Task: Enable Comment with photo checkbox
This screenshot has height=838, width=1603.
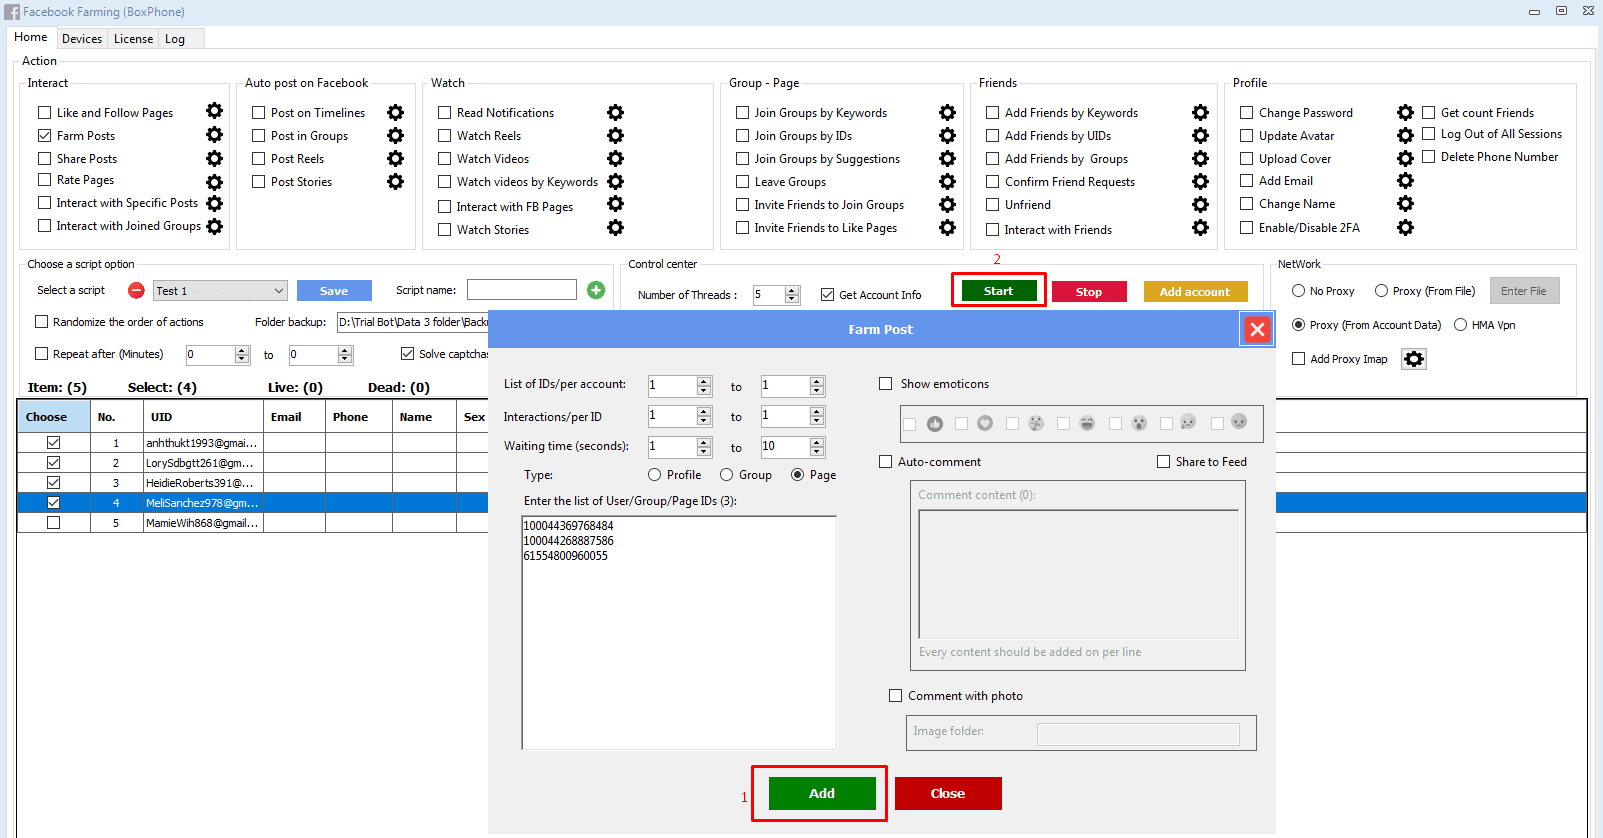Action: [895, 695]
